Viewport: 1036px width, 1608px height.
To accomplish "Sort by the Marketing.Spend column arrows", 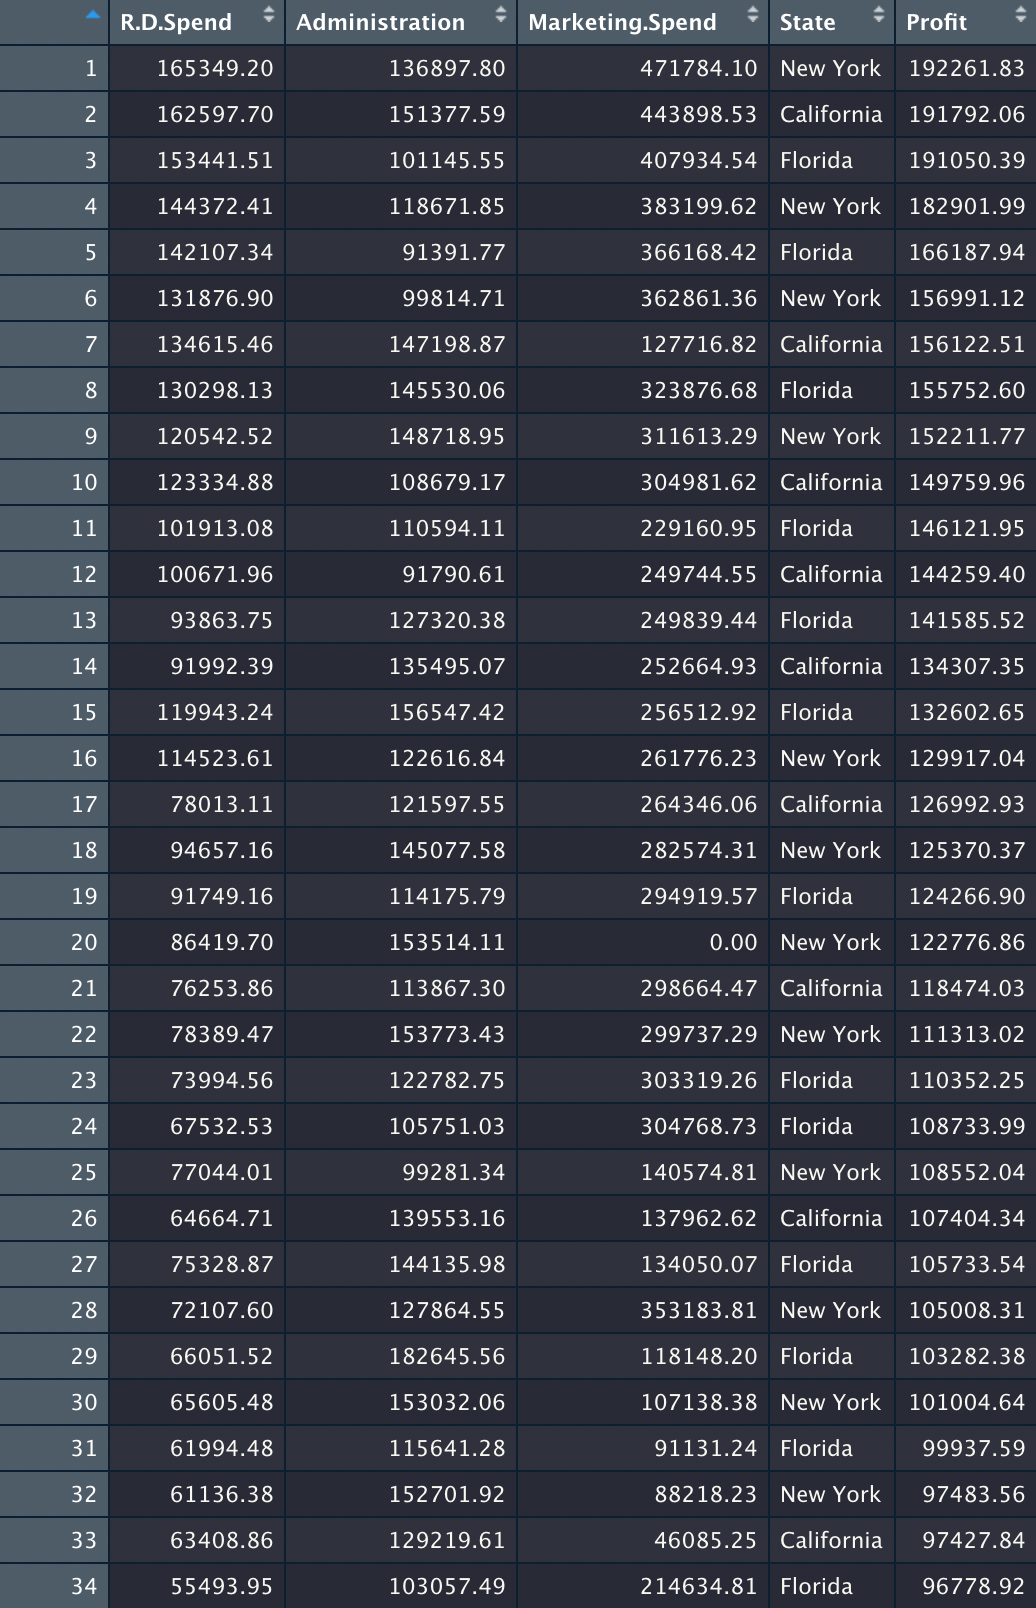I will click(752, 15).
